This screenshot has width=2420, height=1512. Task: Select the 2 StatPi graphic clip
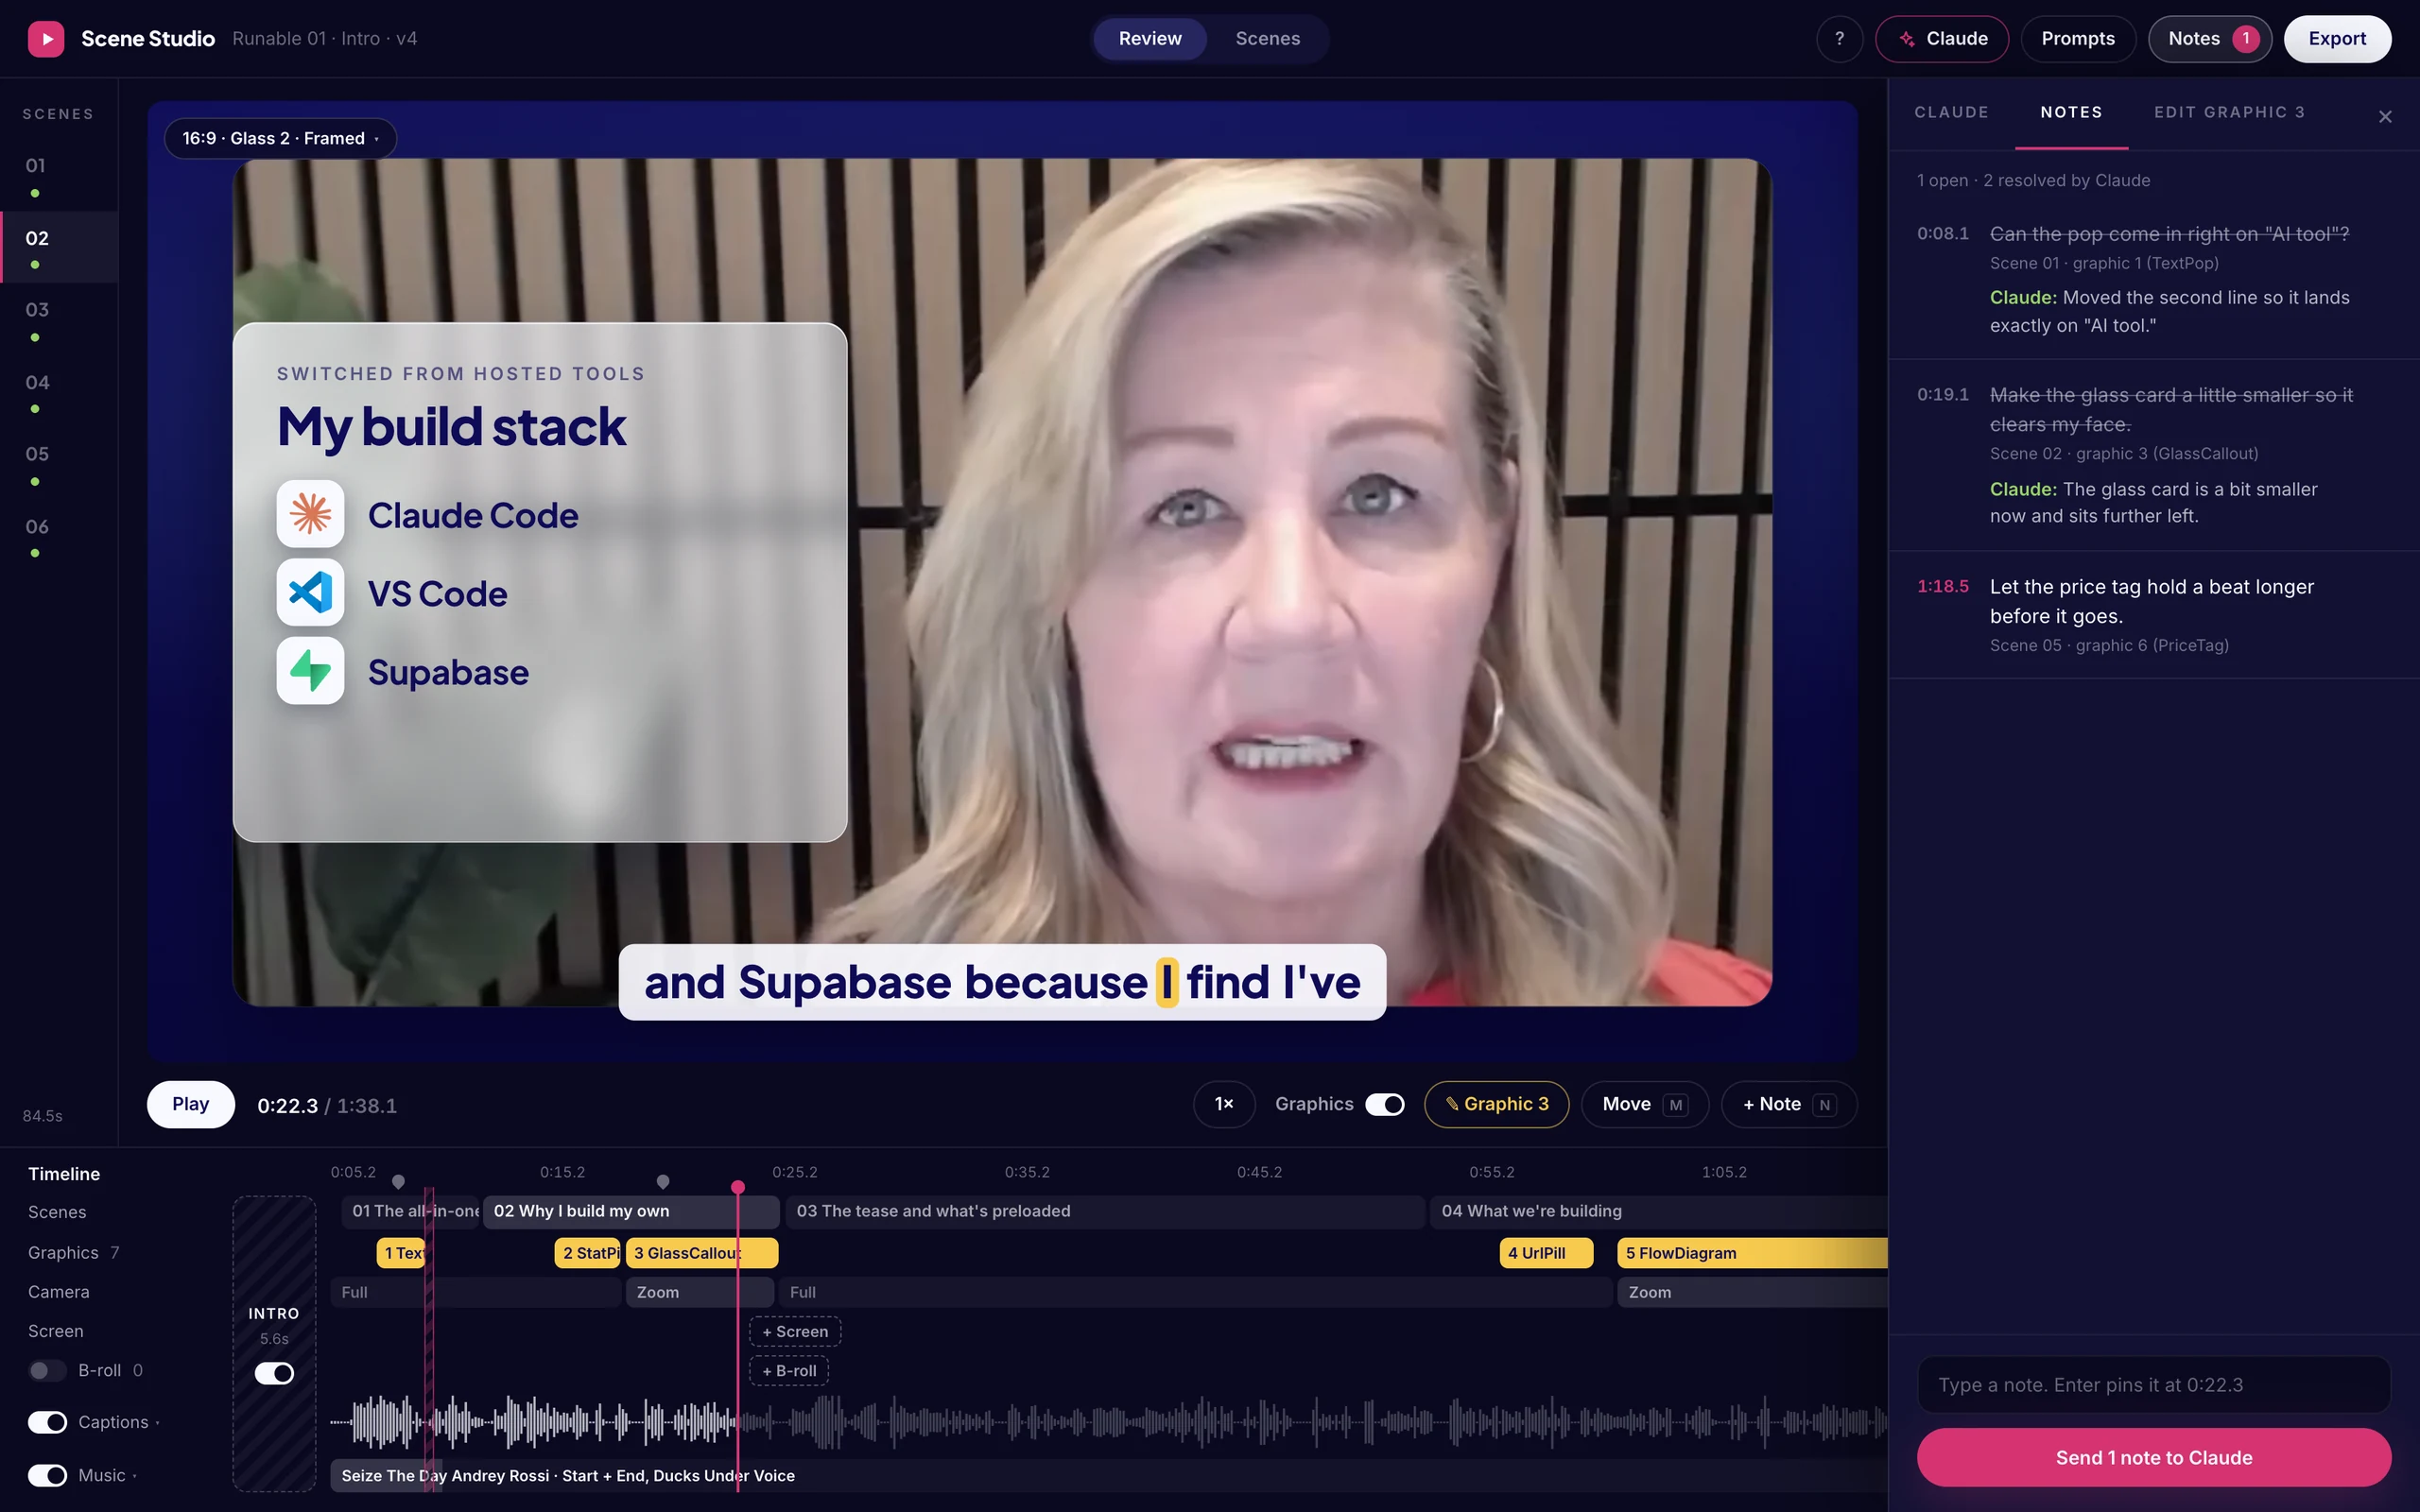tap(588, 1253)
